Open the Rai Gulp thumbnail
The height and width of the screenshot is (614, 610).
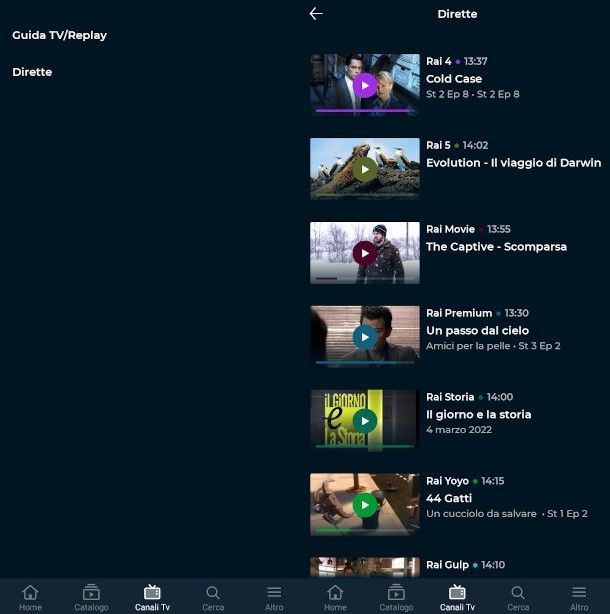[x=365, y=567]
